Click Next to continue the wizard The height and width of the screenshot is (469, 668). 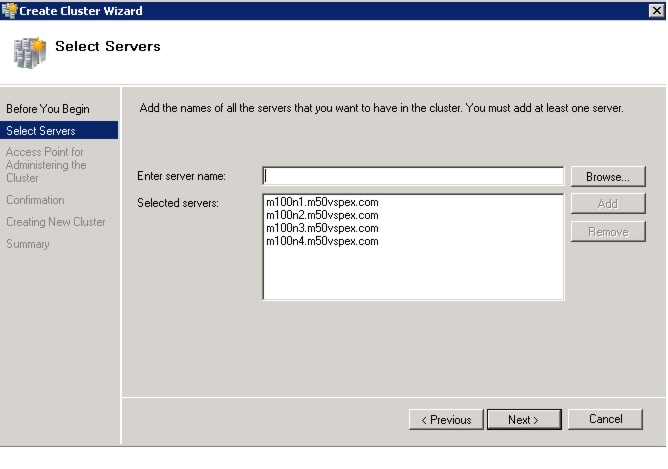click(524, 420)
